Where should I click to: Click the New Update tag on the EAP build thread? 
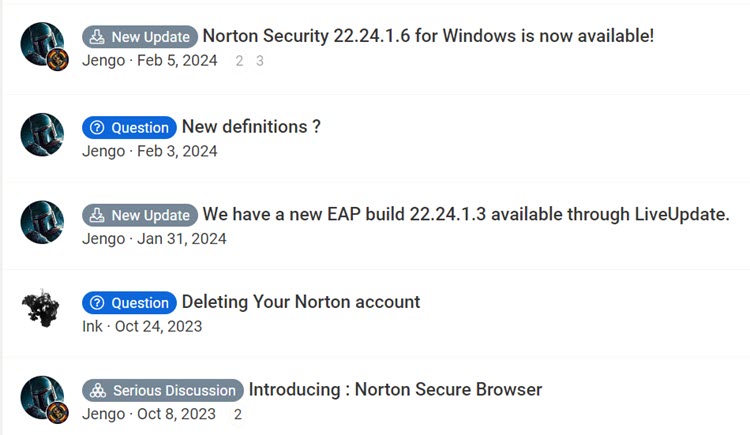coord(140,215)
